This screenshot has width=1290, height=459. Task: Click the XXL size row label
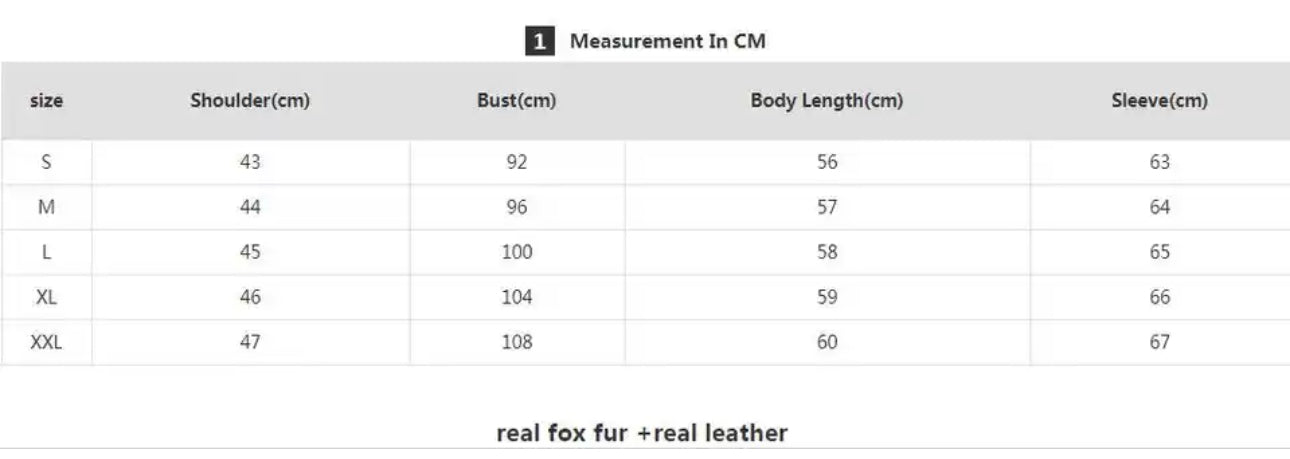46,343
